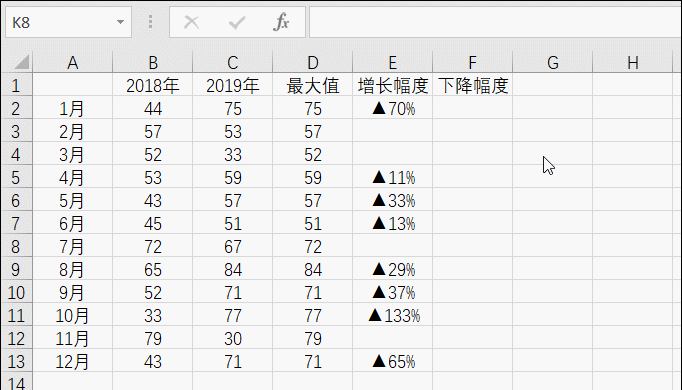Viewport: 682px width, 390px height.
Task: Select the cell containing 10月
Action: coord(73,315)
